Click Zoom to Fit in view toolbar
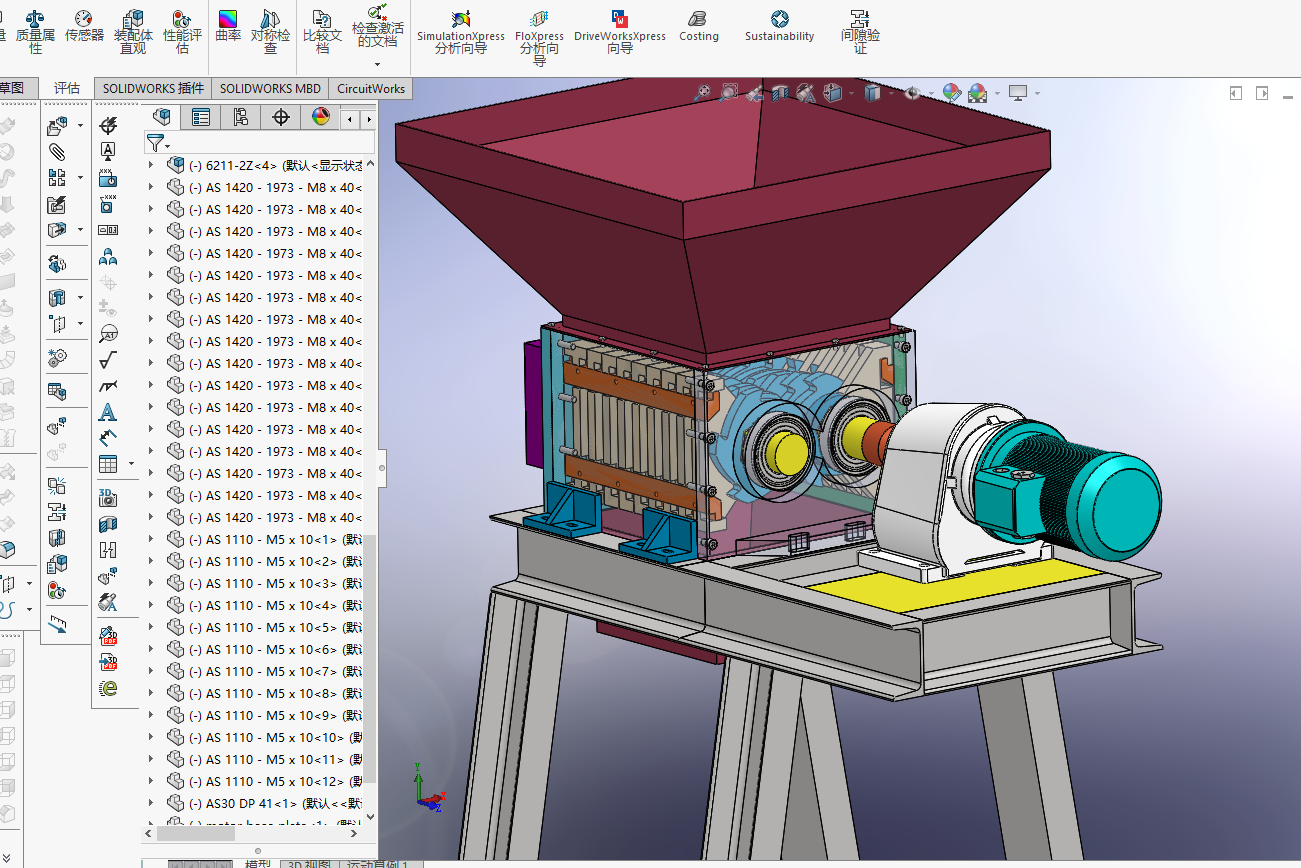 (703, 93)
